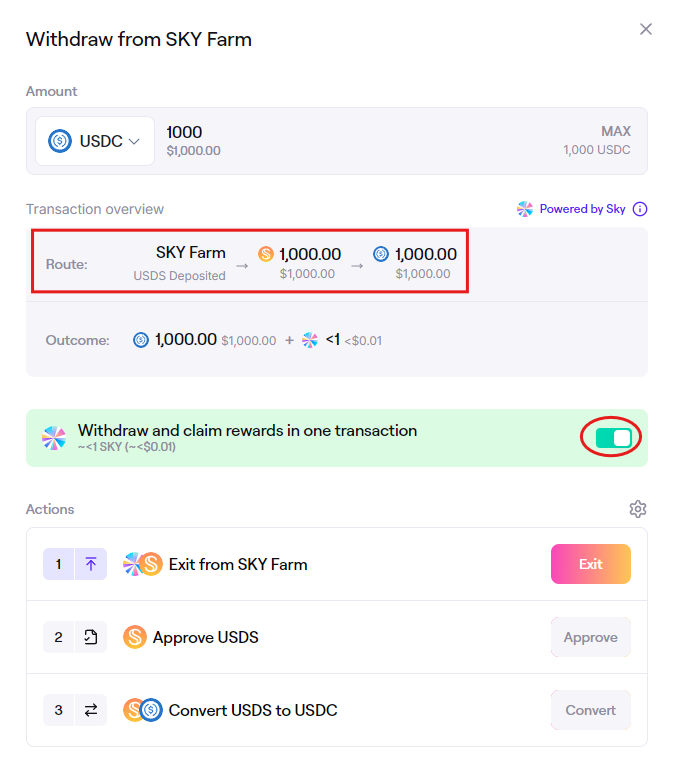Click the upward arrow exit icon in step 1
Screen dimensions: 673x772
91,564
